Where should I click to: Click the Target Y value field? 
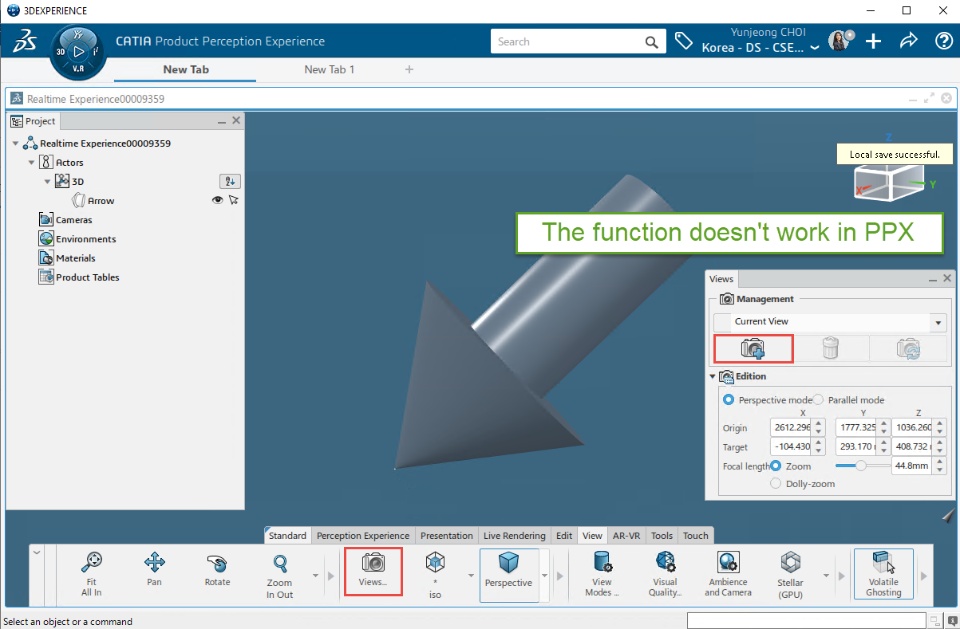pos(858,446)
